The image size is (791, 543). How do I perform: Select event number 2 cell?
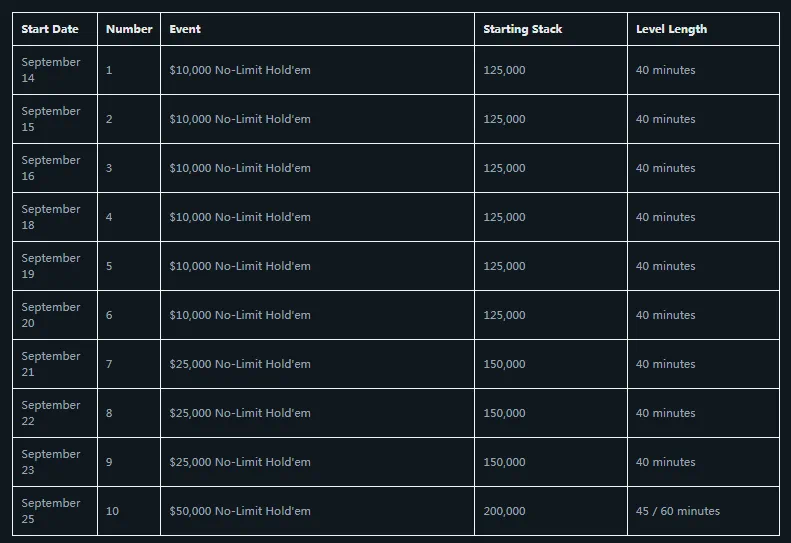(109, 119)
